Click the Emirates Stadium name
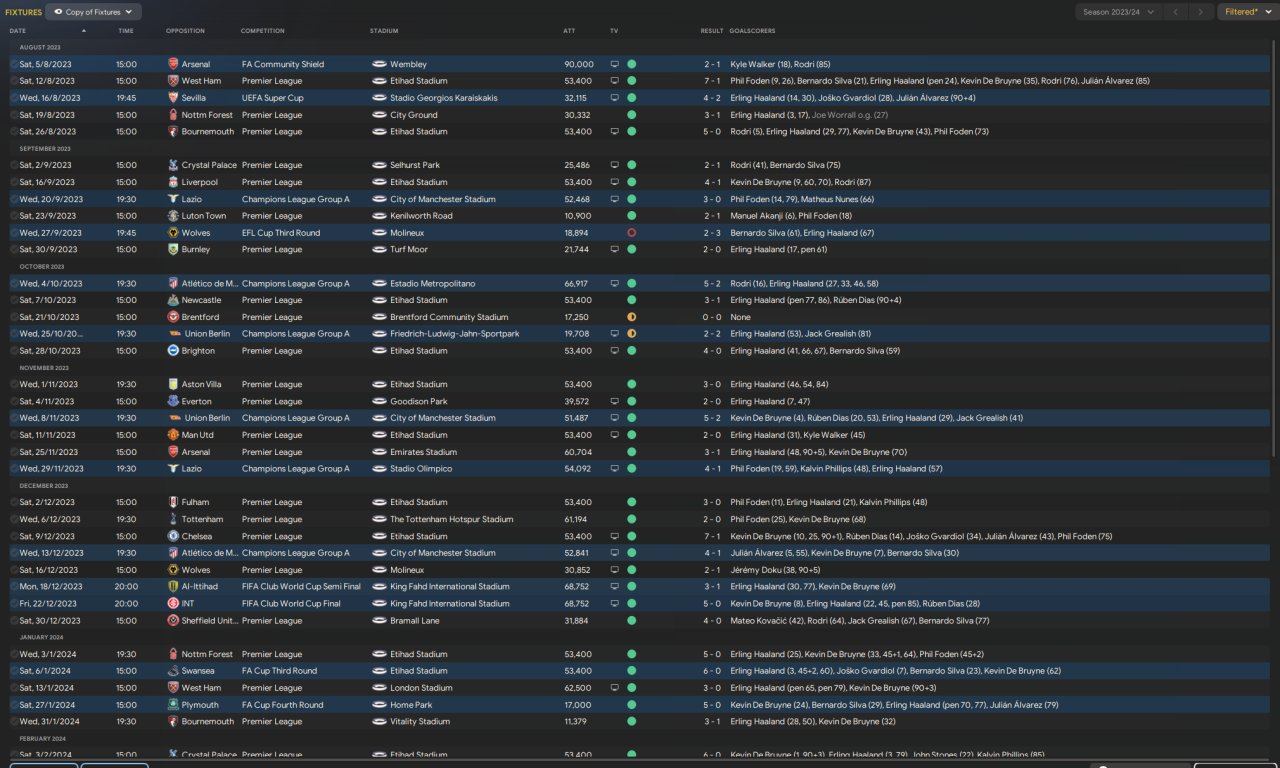Image resolution: width=1280 pixels, height=768 pixels. pos(422,452)
